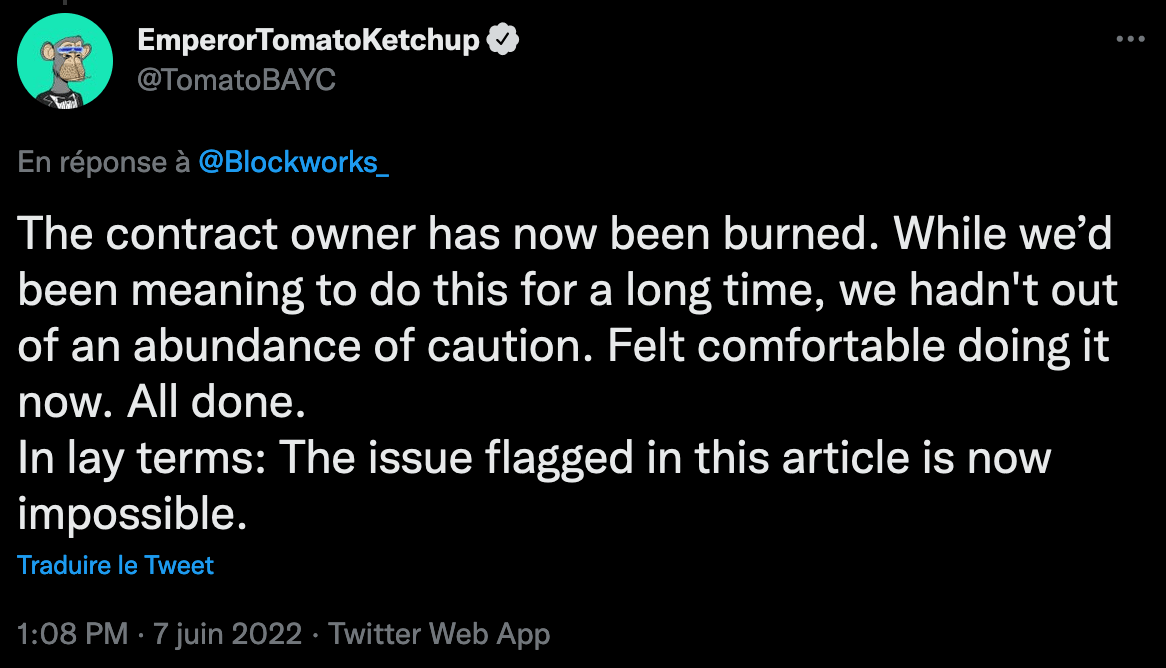Click the "now. All done." line
The height and width of the screenshot is (668, 1166).
point(159,402)
